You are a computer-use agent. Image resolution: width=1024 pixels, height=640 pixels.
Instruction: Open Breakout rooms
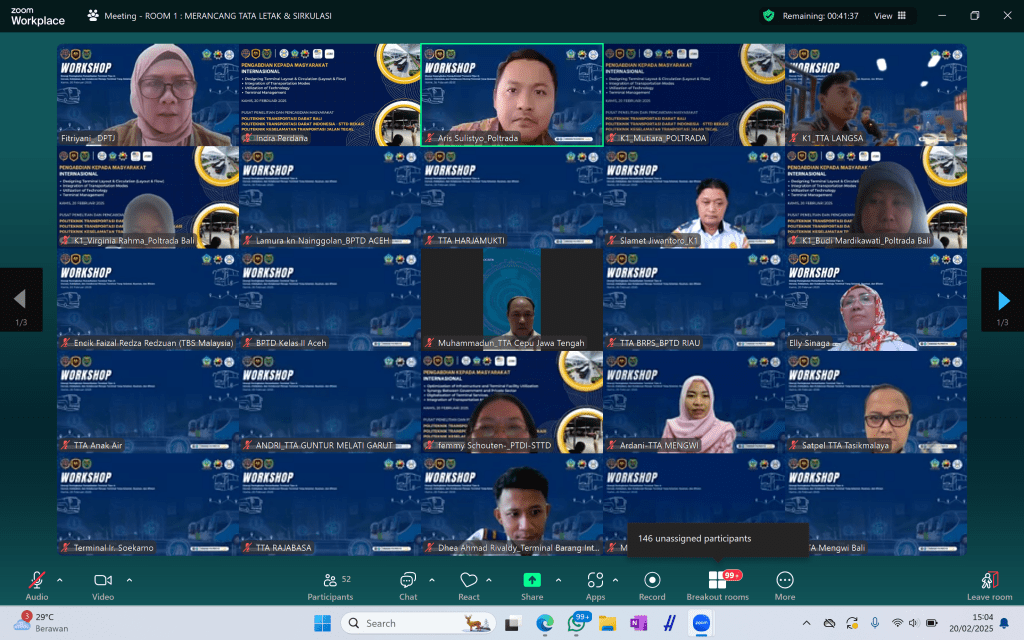(x=717, y=581)
